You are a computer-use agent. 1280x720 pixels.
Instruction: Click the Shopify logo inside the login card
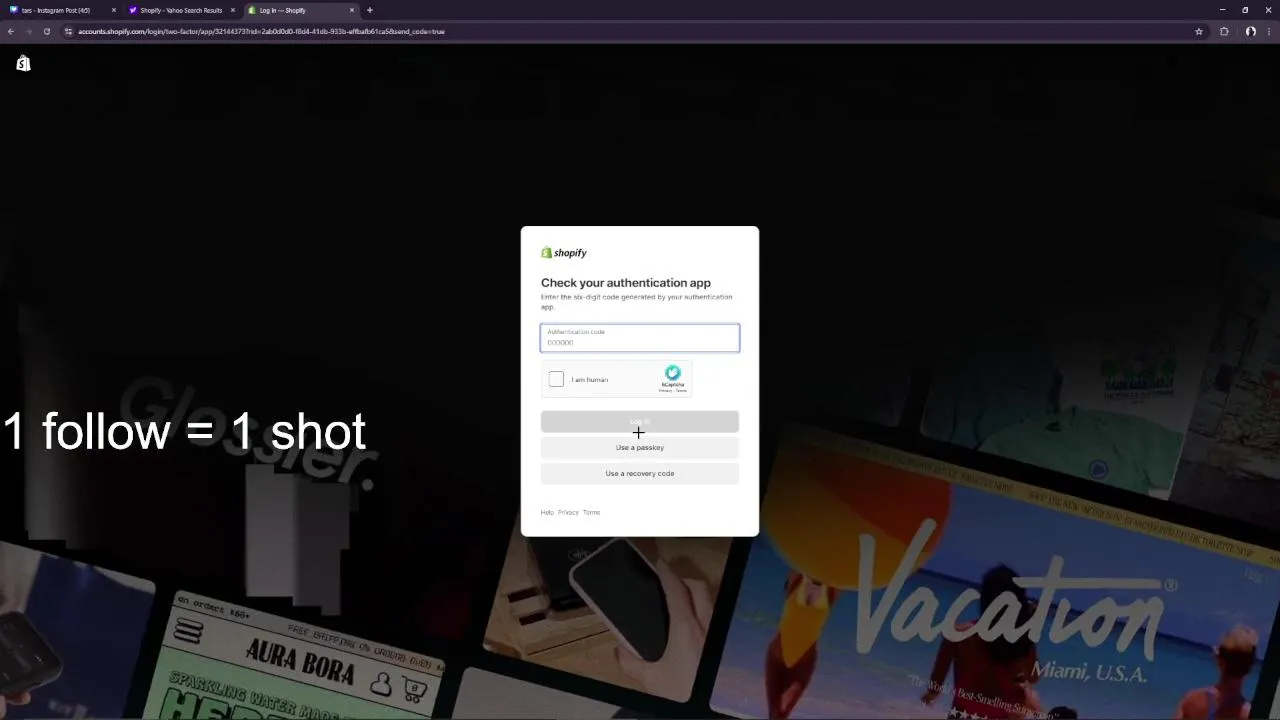tap(564, 253)
